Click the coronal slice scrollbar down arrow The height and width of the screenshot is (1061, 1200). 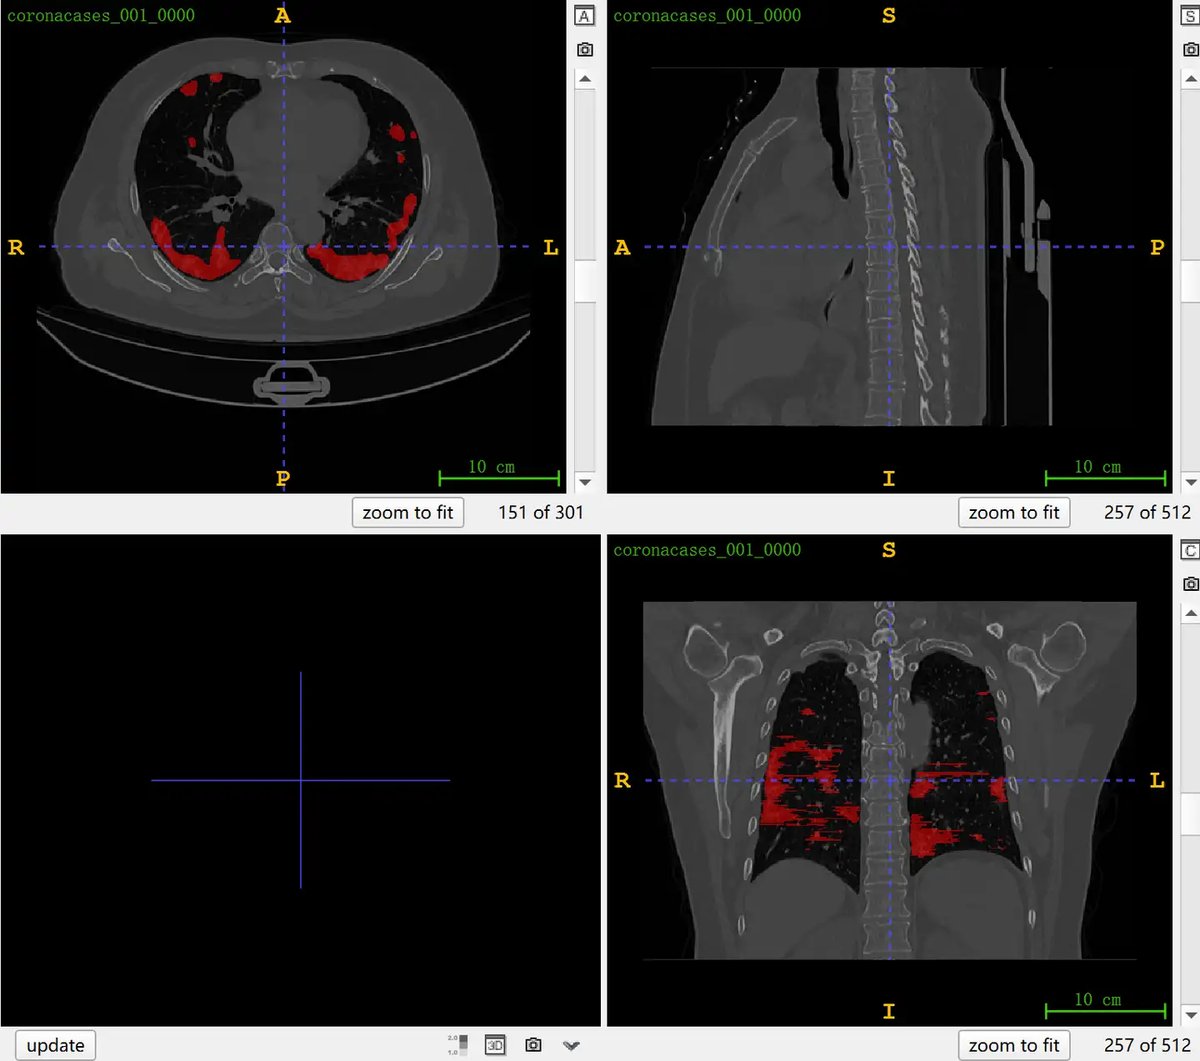(1190, 1016)
